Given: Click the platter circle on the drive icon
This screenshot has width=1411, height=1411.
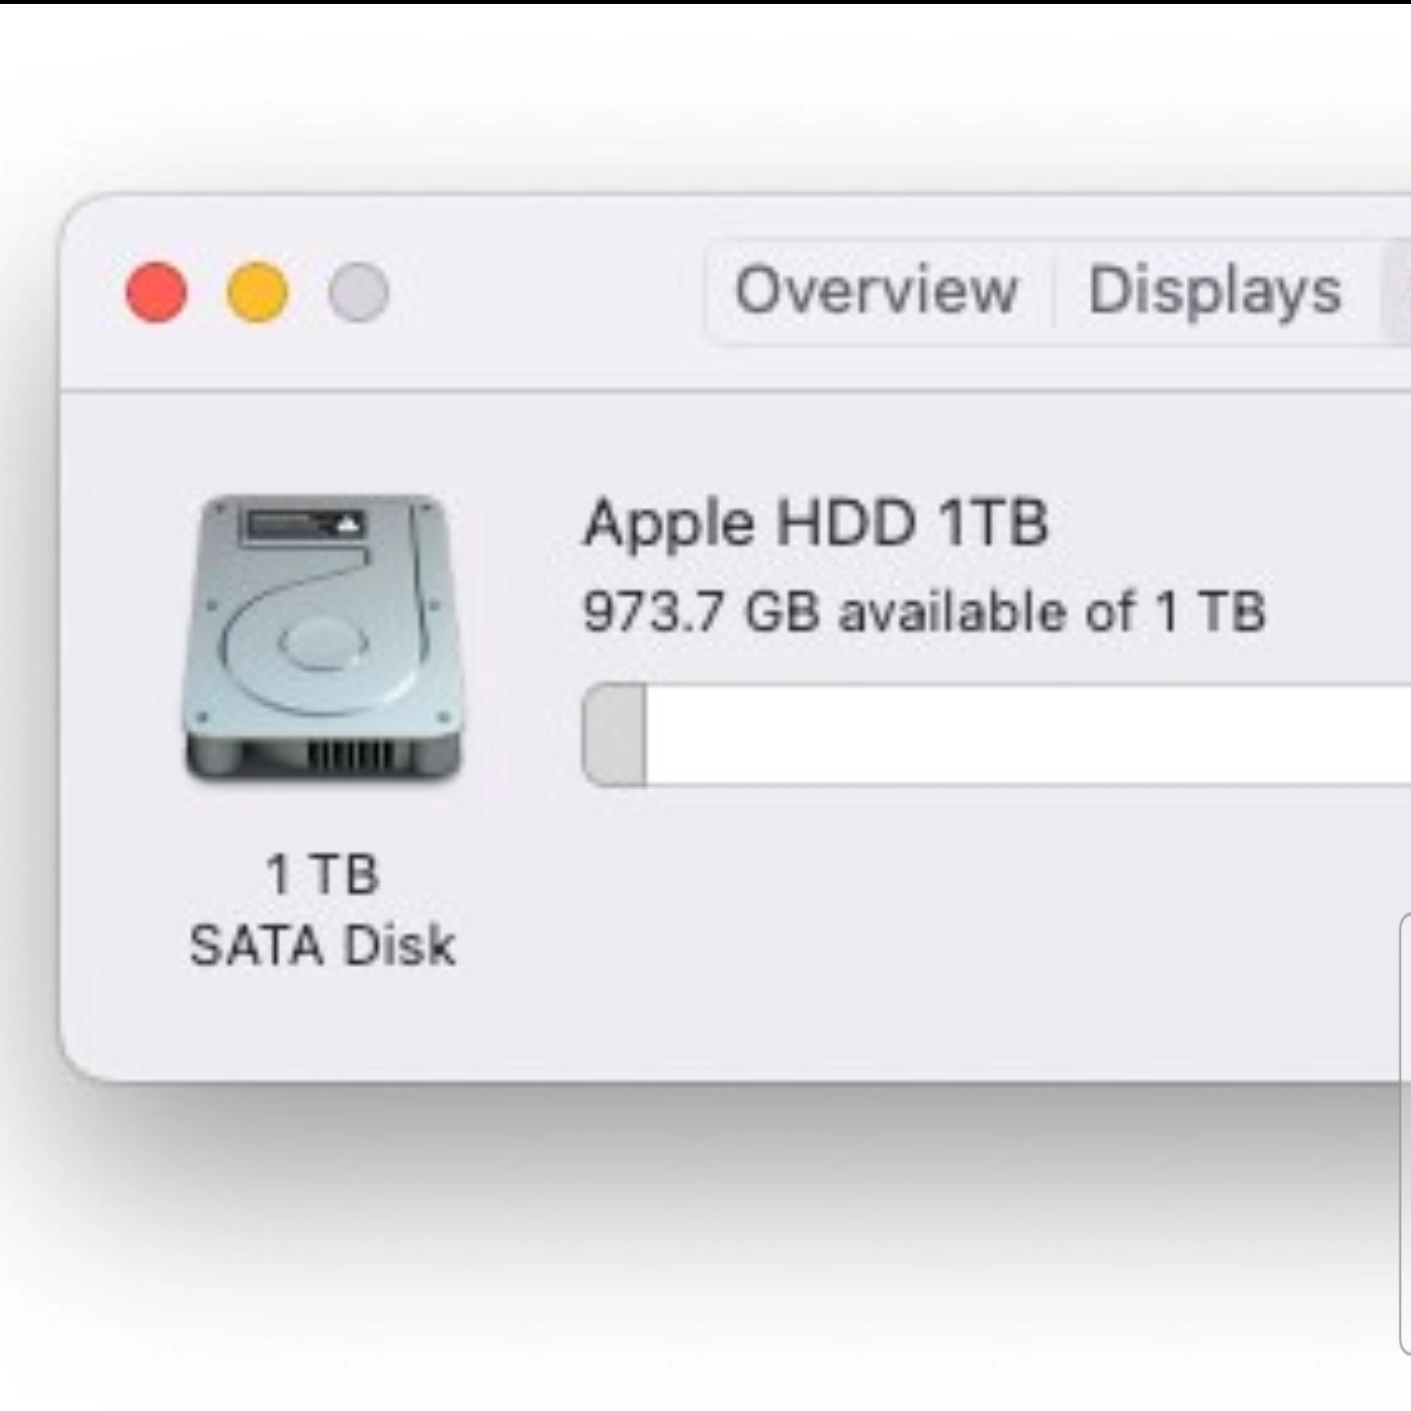Looking at the screenshot, I should pyautogui.click(x=322, y=642).
